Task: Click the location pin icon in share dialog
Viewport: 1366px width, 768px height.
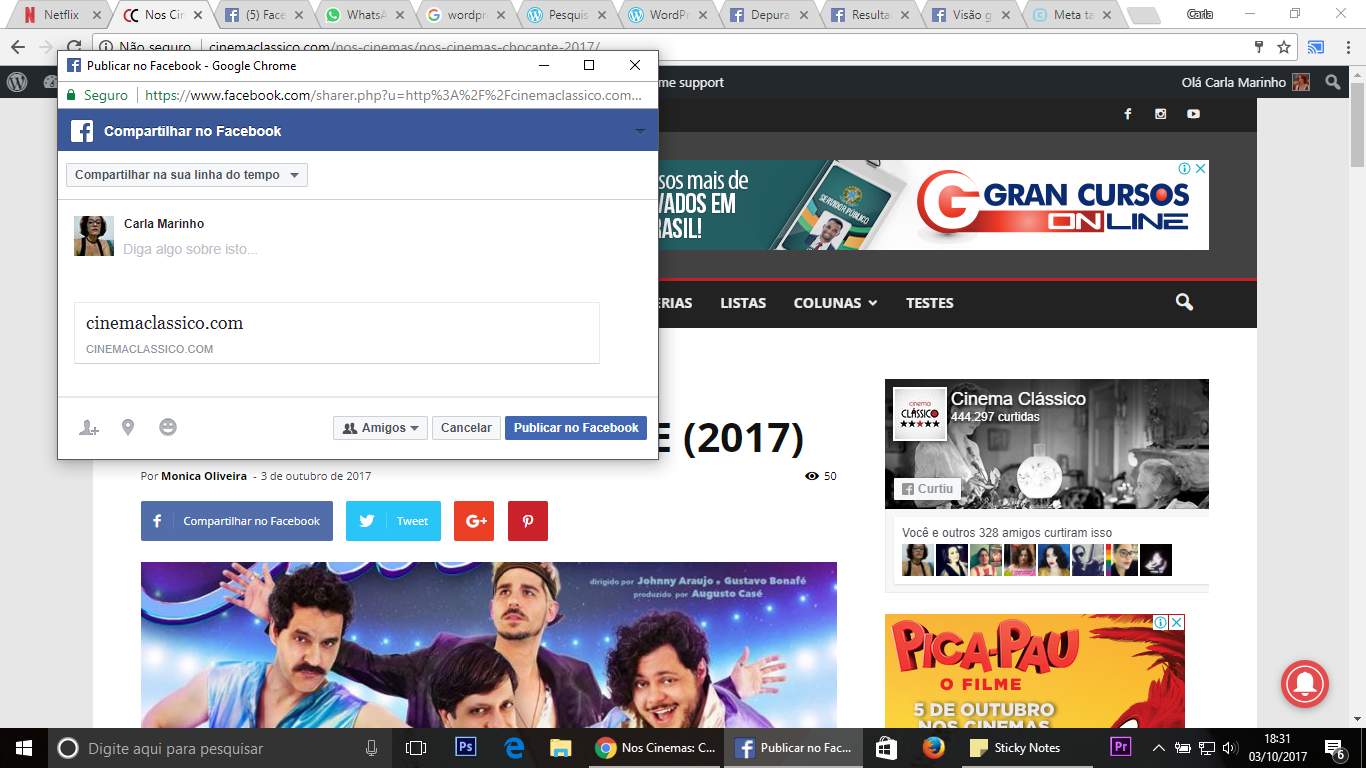Action: click(128, 428)
